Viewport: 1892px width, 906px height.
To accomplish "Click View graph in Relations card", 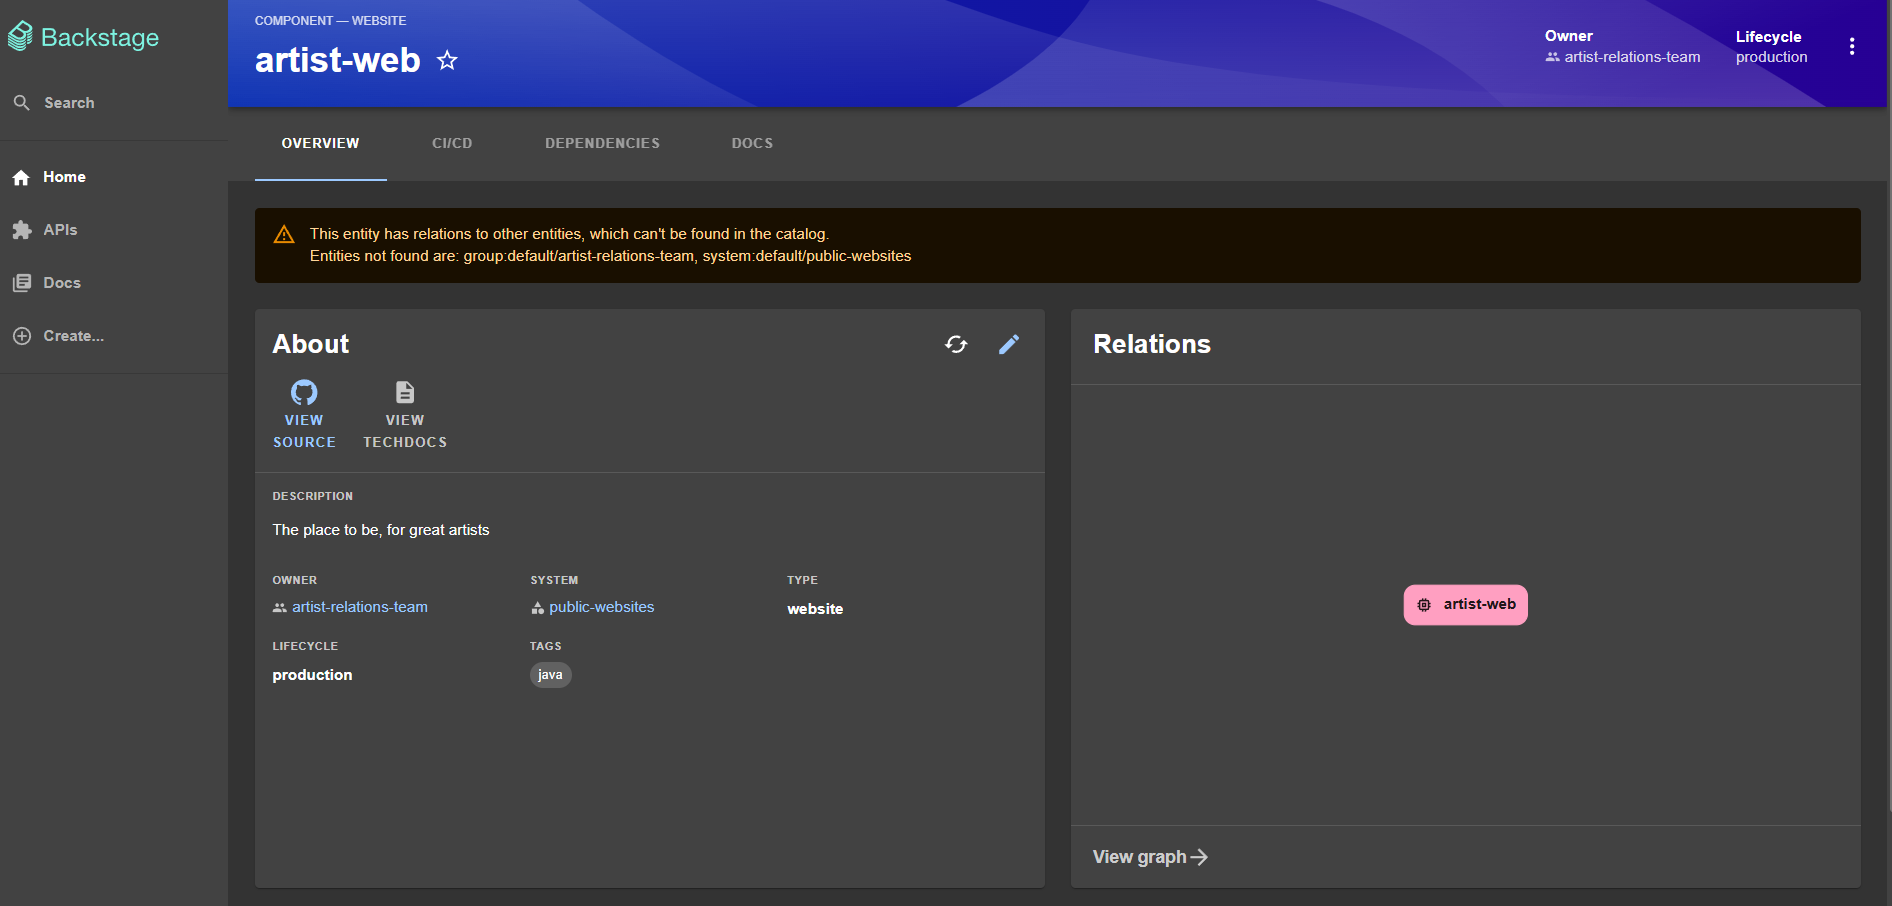I will [1150, 857].
